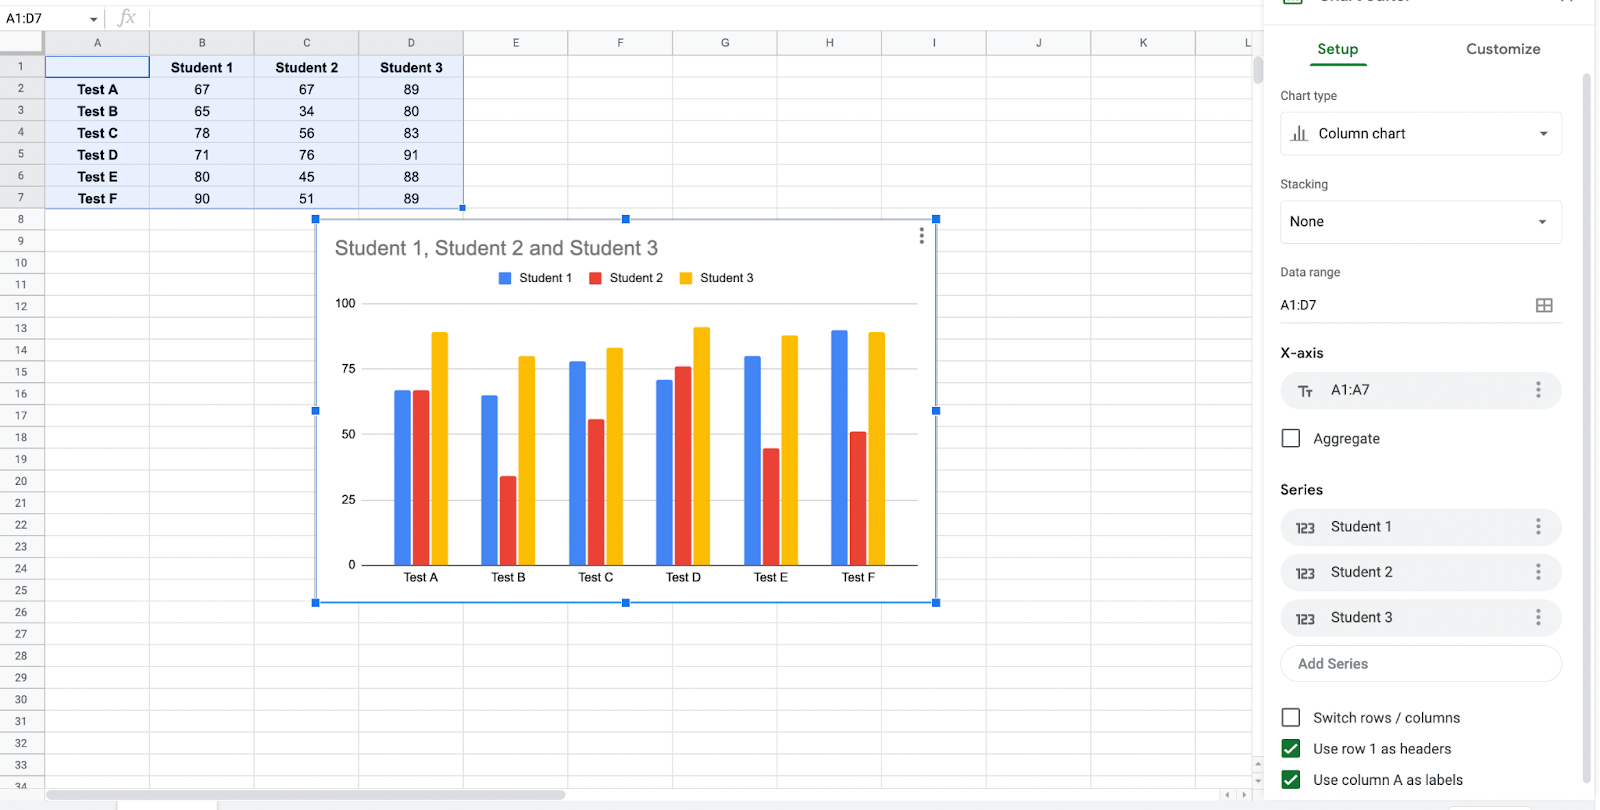
Task: Check Switch rows / columns
Action: (x=1291, y=718)
